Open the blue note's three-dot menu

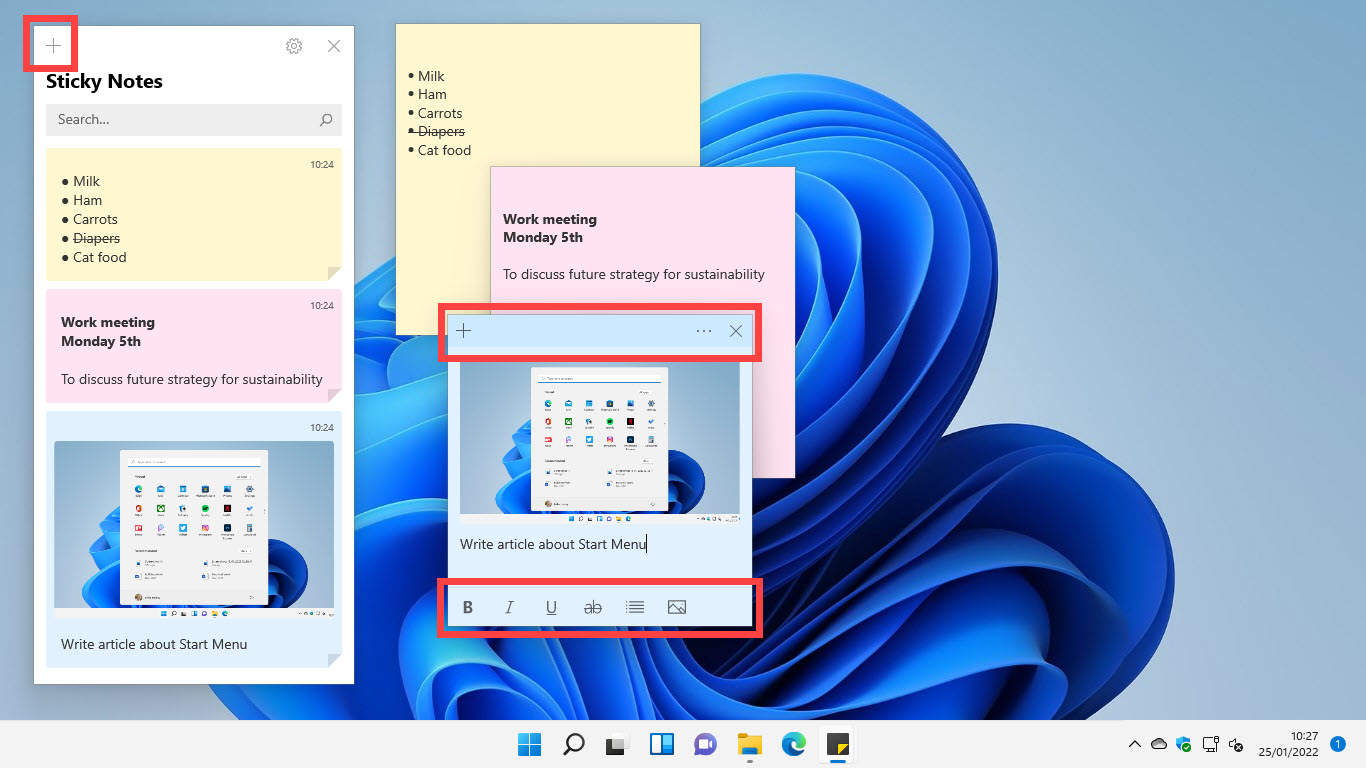point(704,331)
